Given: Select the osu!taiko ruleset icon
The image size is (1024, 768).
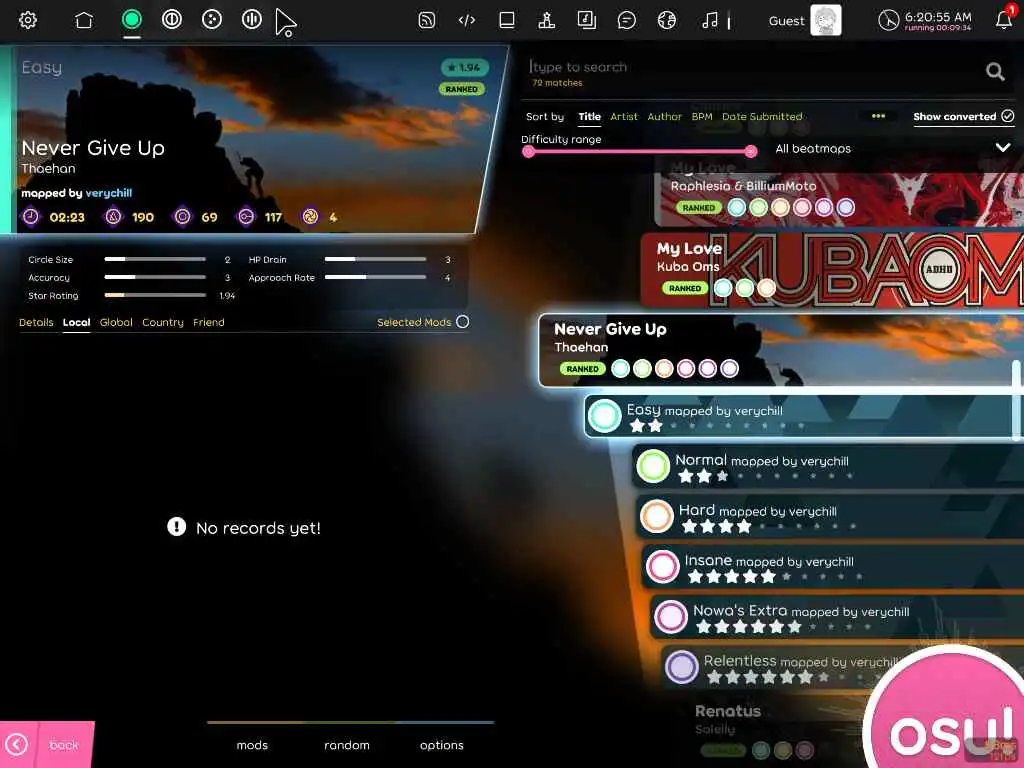Looking at the screenshot, I should coord(172,20).
